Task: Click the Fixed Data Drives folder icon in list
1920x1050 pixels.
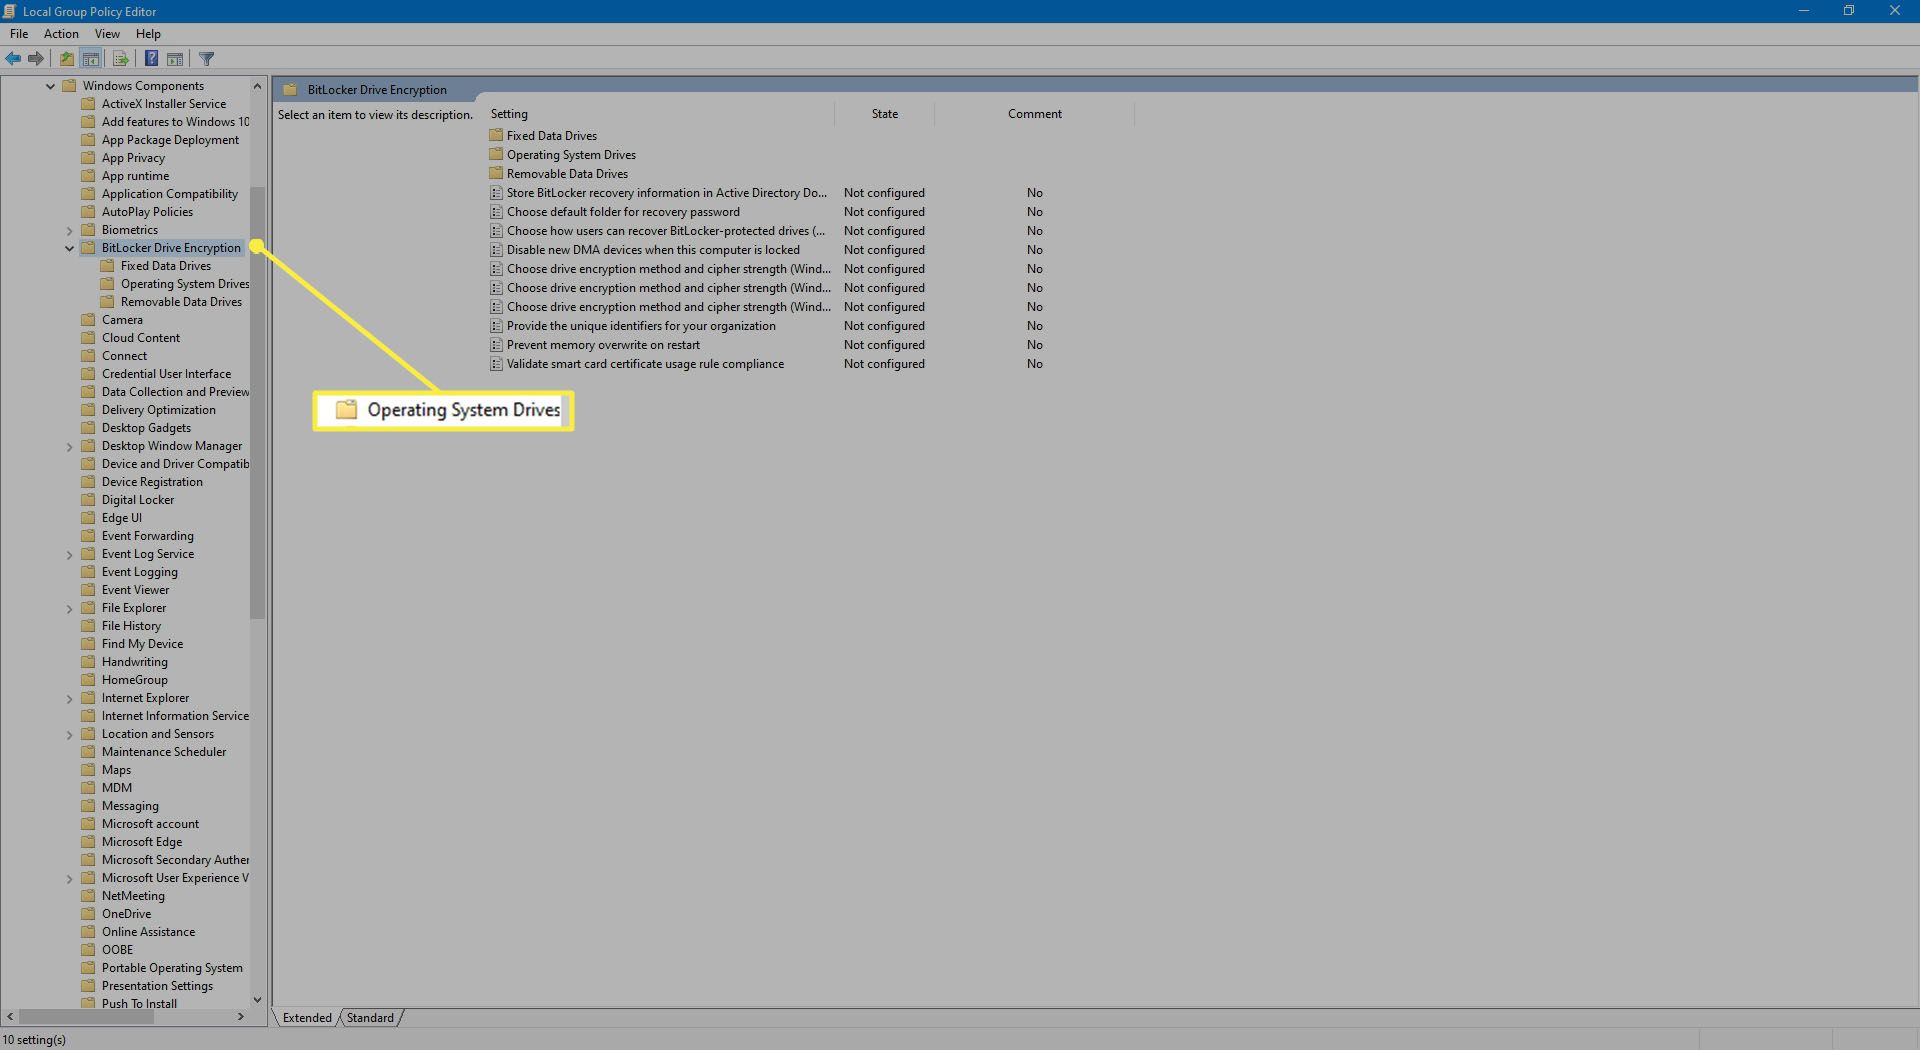Action: tap(496, 135)
